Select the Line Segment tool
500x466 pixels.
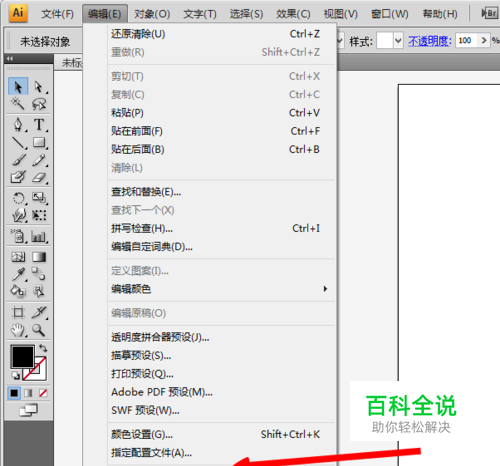pyautogui.click(x=18, y=143)
